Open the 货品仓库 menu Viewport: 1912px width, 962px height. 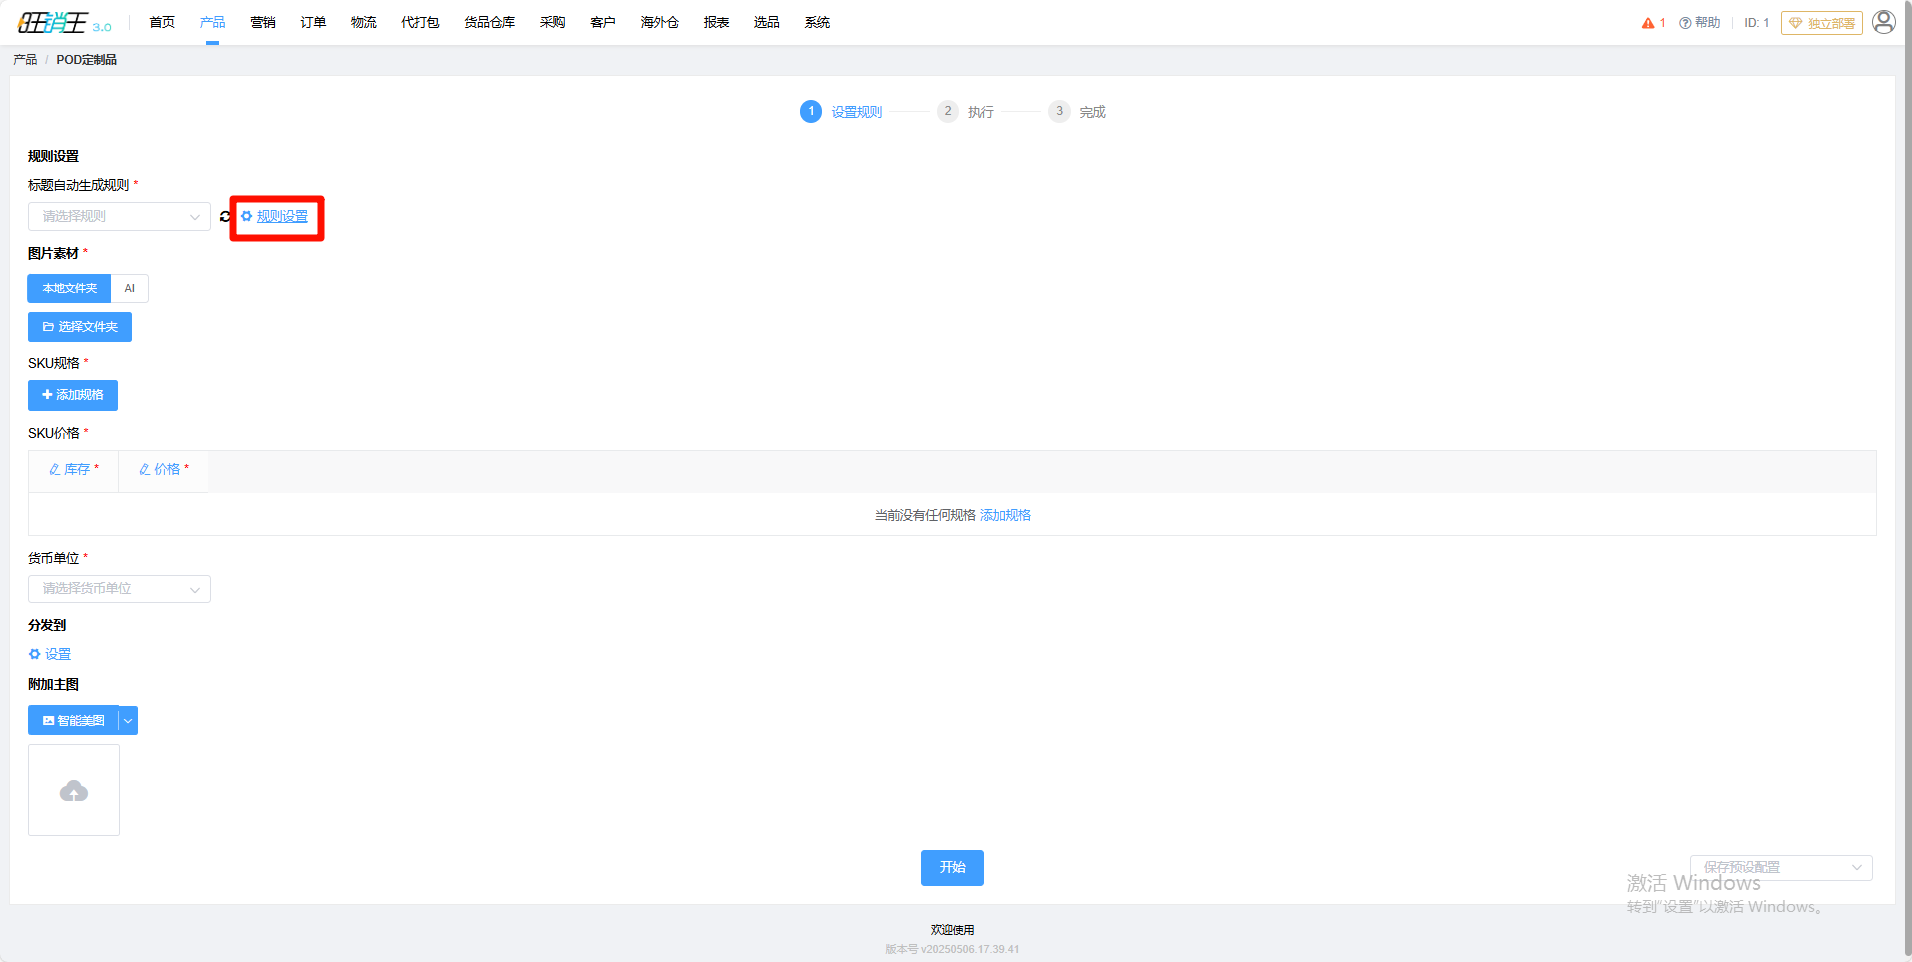490,22
